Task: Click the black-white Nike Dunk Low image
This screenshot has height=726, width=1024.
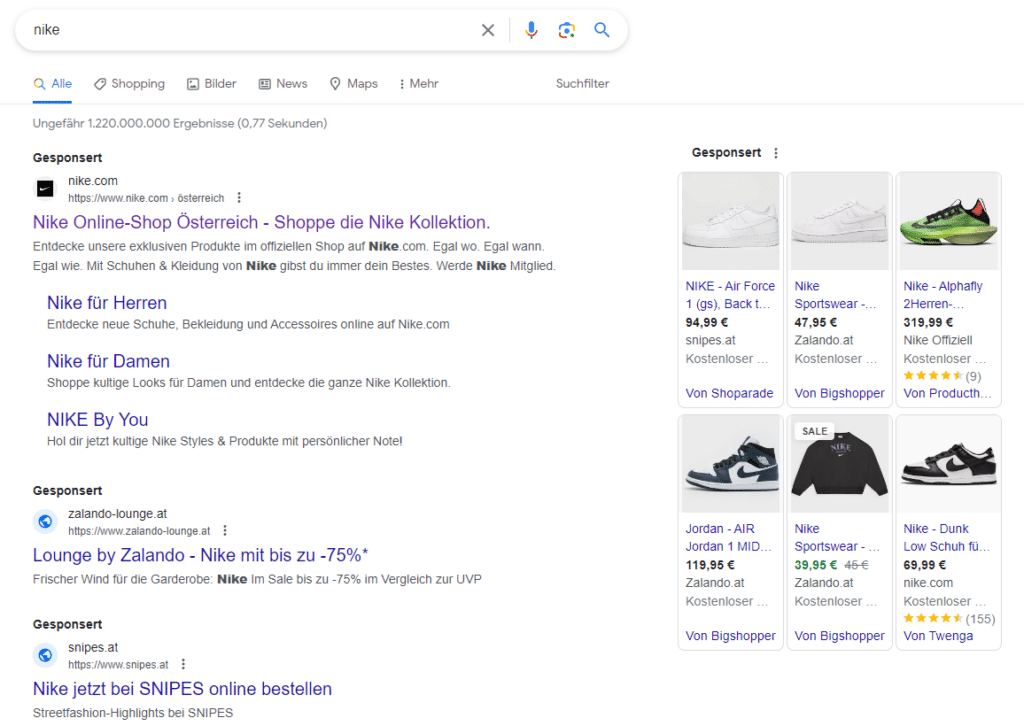Action: click(x=949, y=464)
